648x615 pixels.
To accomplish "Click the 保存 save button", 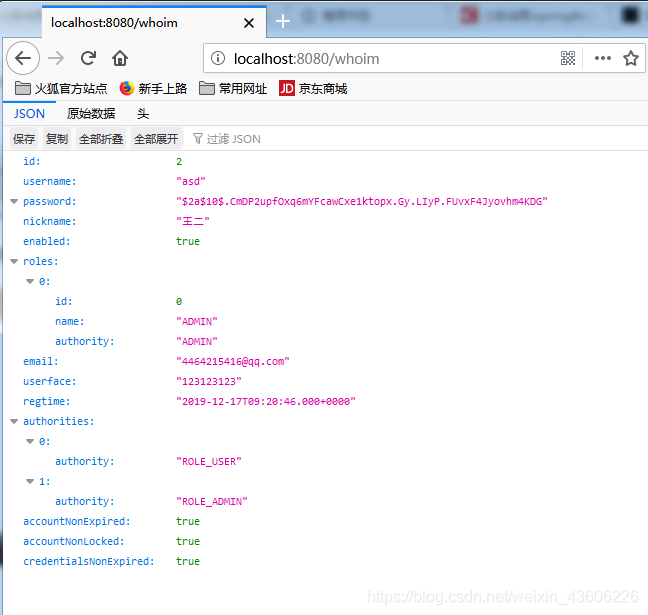I will coord(24,139).
